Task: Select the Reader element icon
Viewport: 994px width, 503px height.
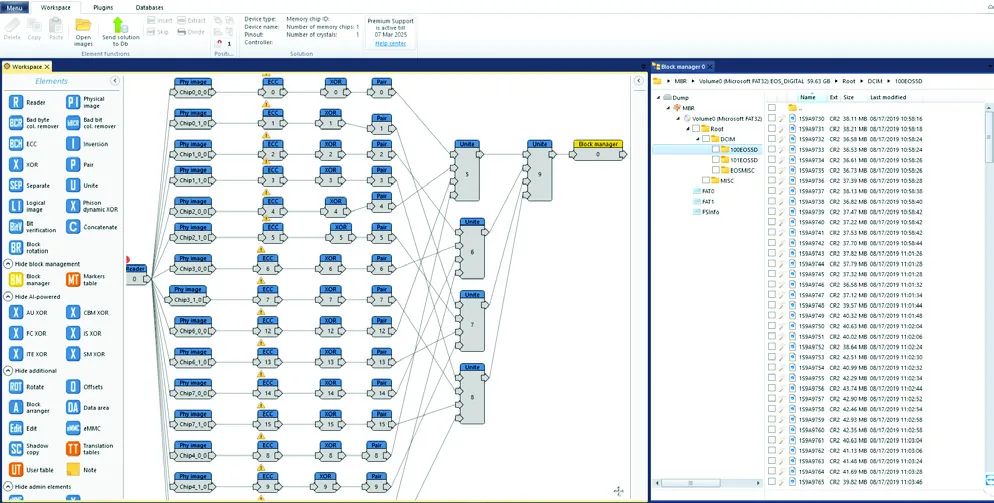Action: [16, 102]
